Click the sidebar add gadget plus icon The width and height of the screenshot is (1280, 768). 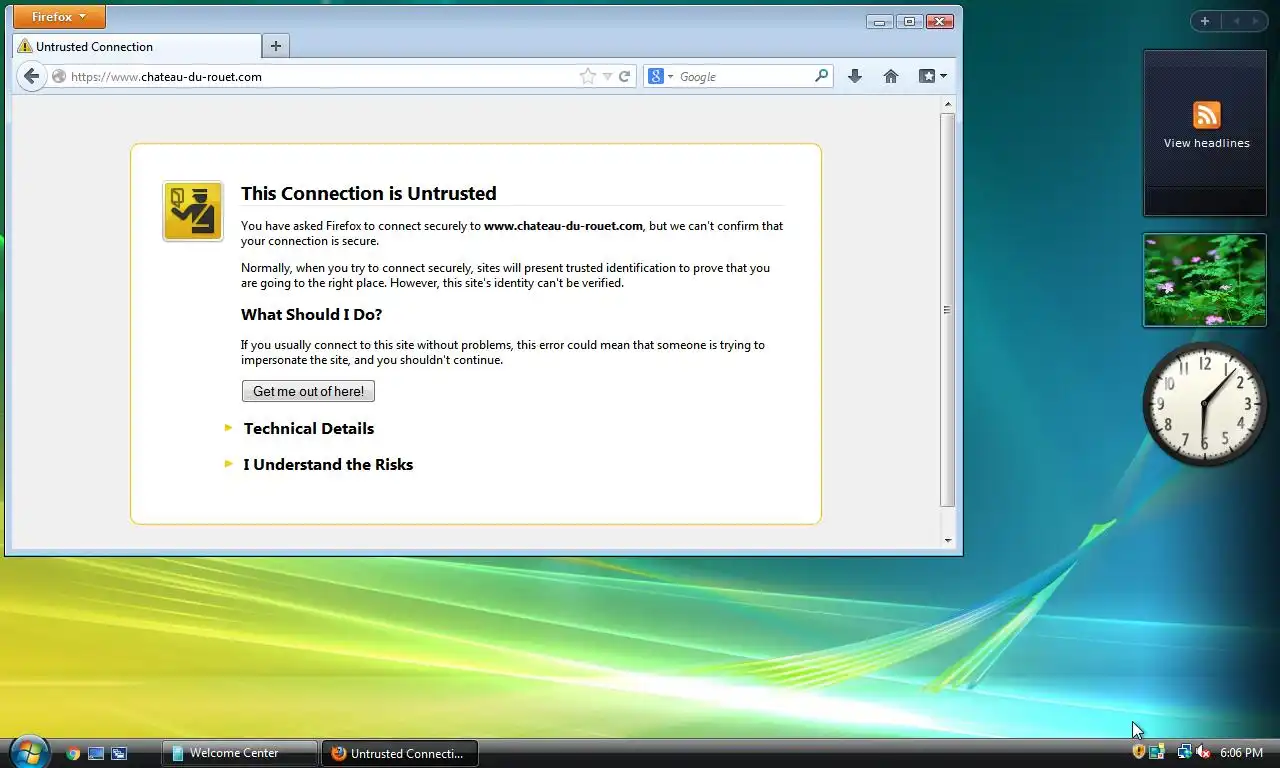1205,21
